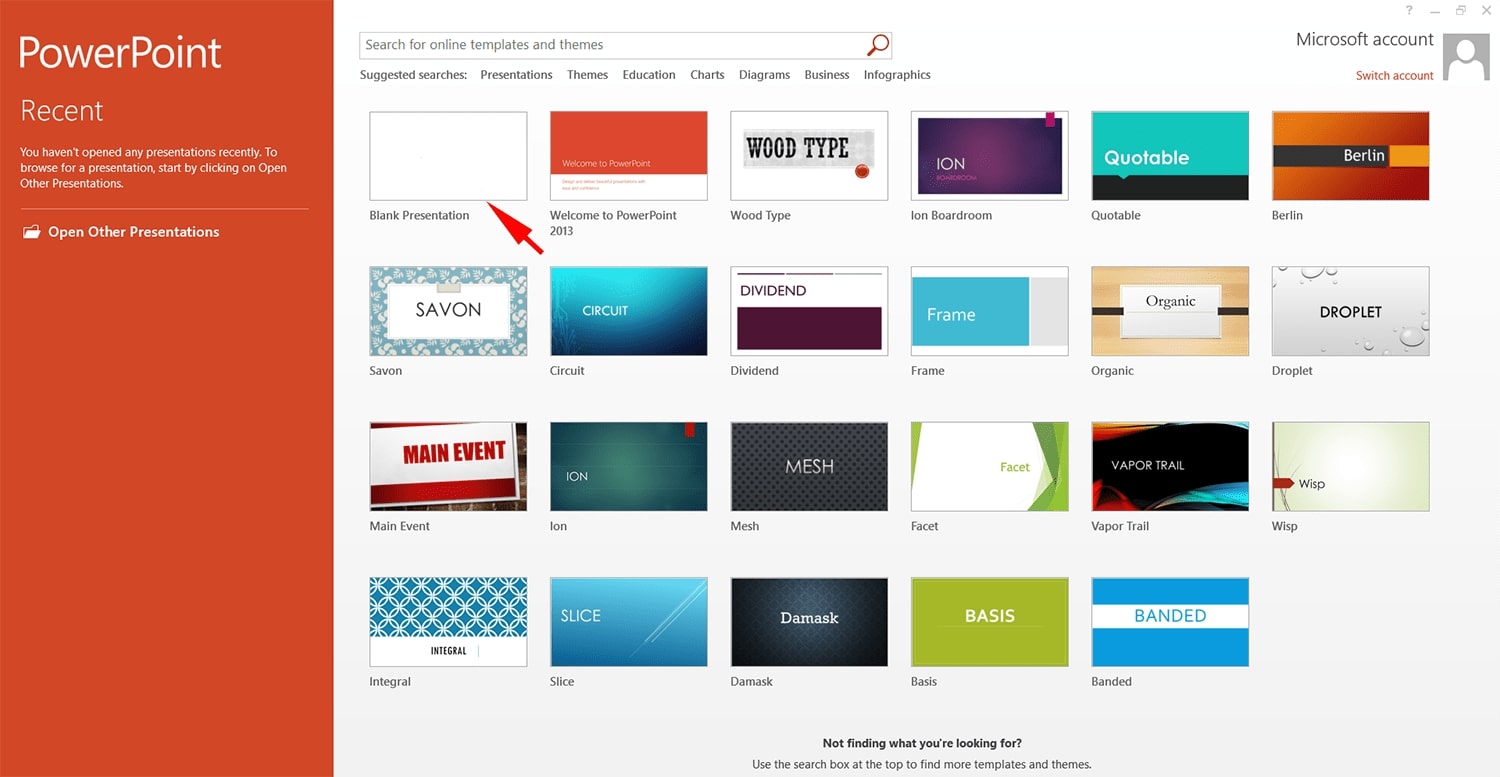Screen dimensions: 1500x777
Task: Choose the Basis template thumbnail
Action: click(990, 622)
